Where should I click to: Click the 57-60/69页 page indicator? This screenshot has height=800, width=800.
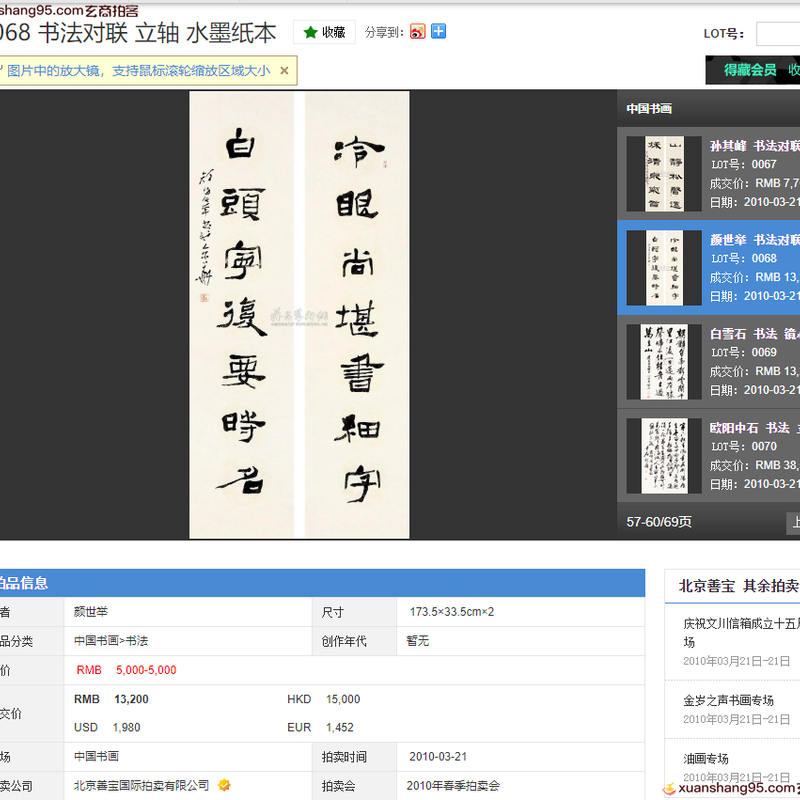click(x=659, y=522)
